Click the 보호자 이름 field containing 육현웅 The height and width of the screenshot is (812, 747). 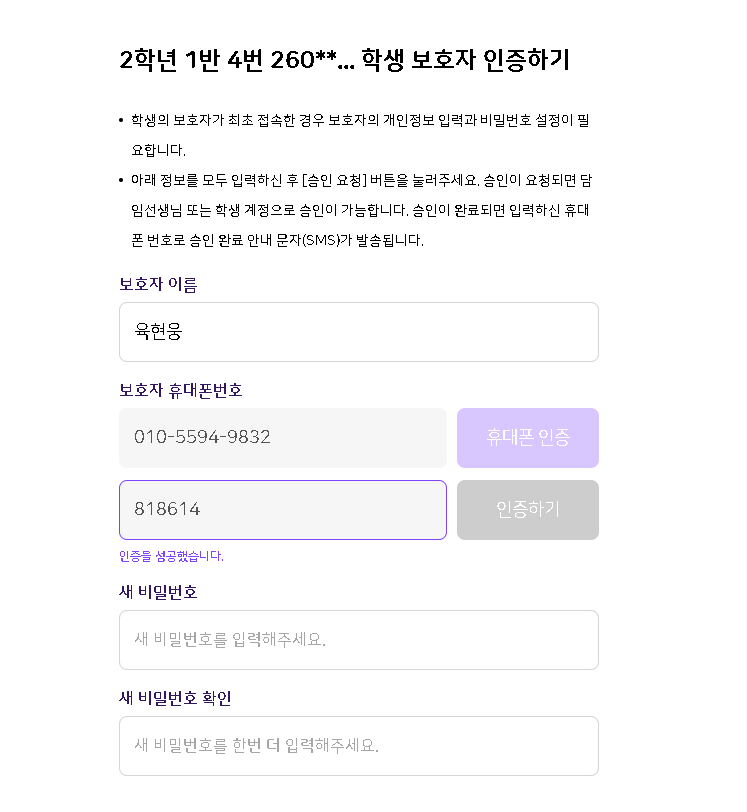pos(358,332)
